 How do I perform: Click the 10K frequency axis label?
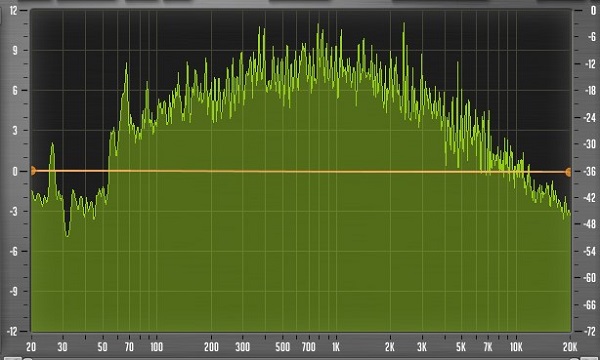tap(516, 347)
